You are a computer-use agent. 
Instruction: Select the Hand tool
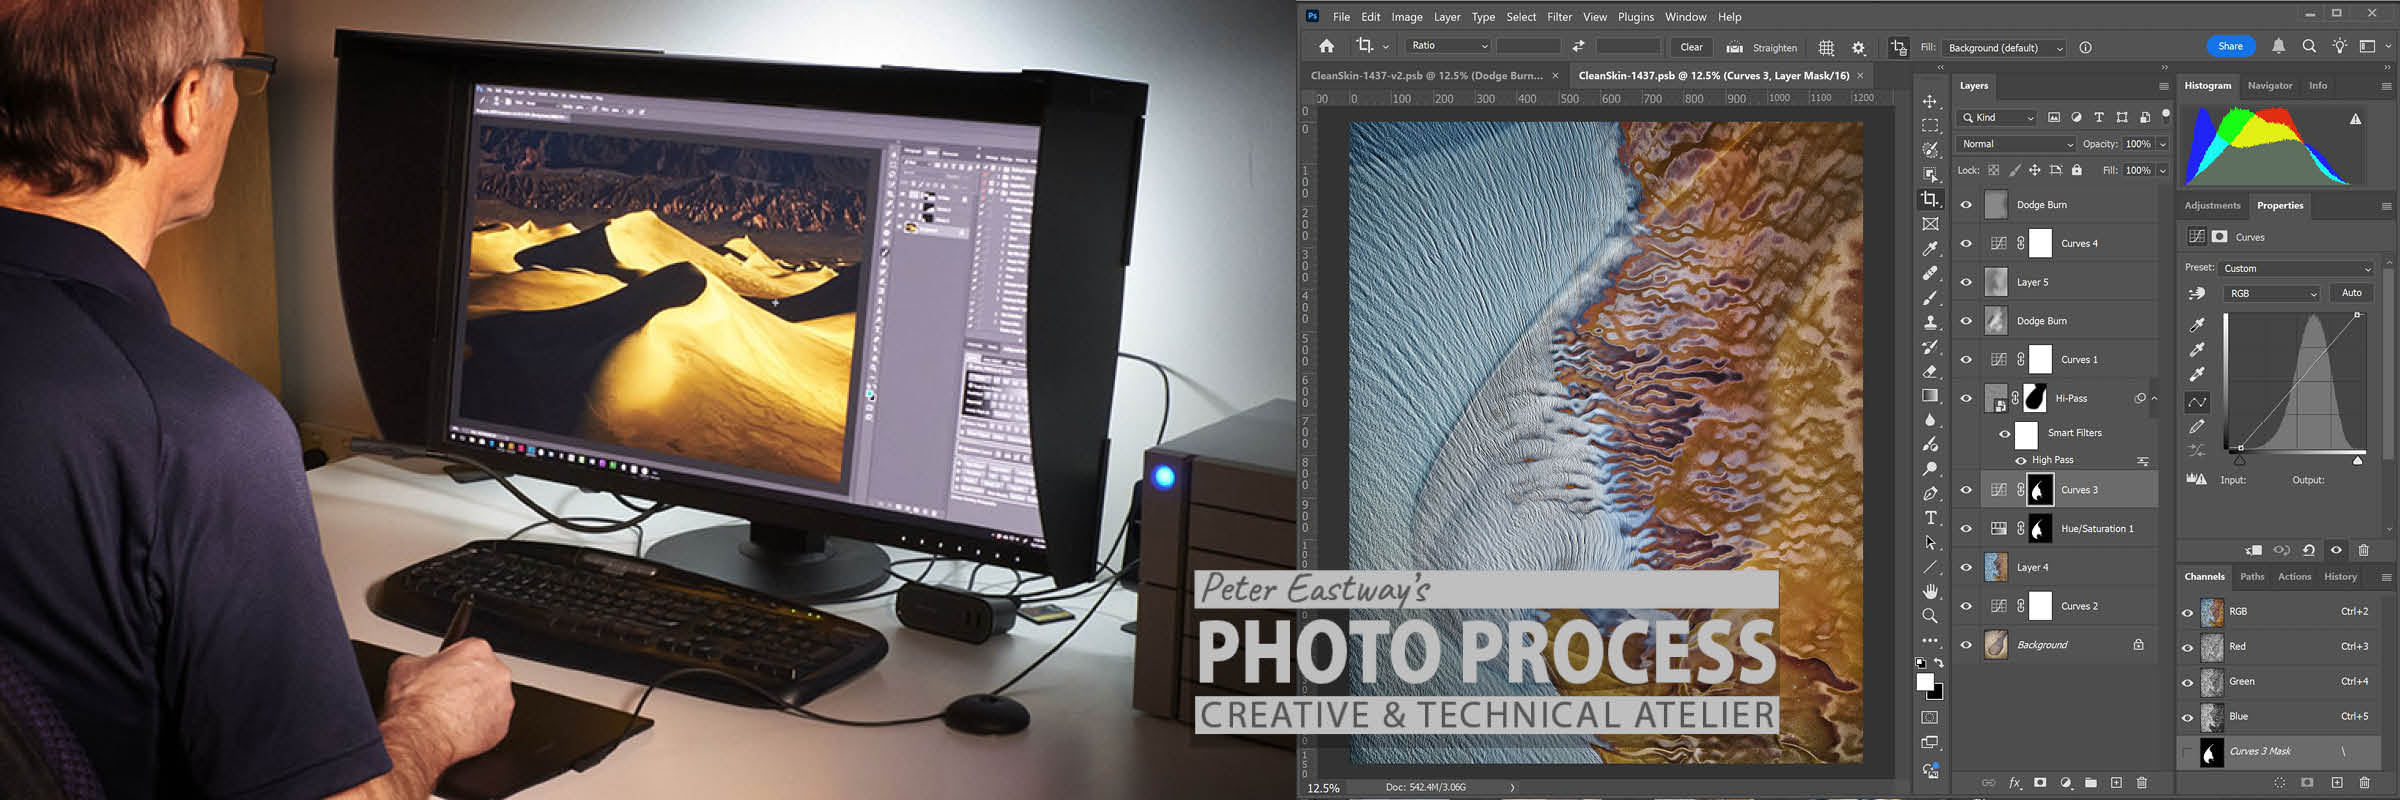pos(1930,591)
